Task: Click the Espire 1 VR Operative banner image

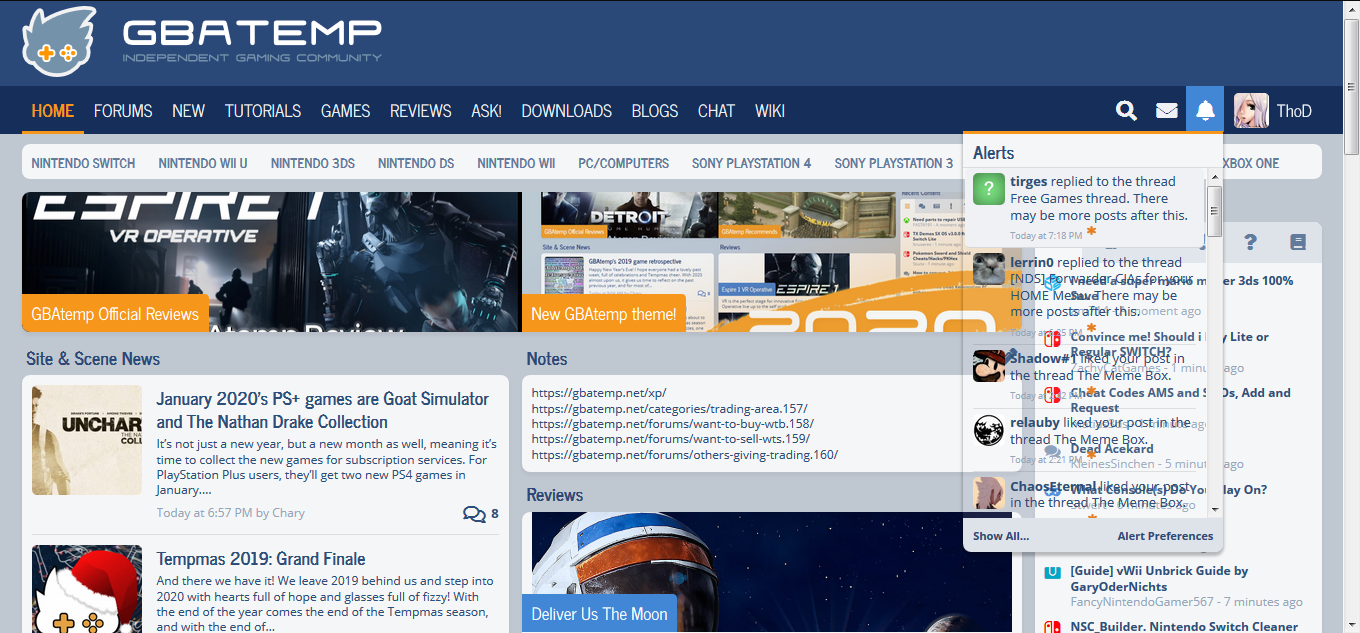Action: (x=272, y=262)
